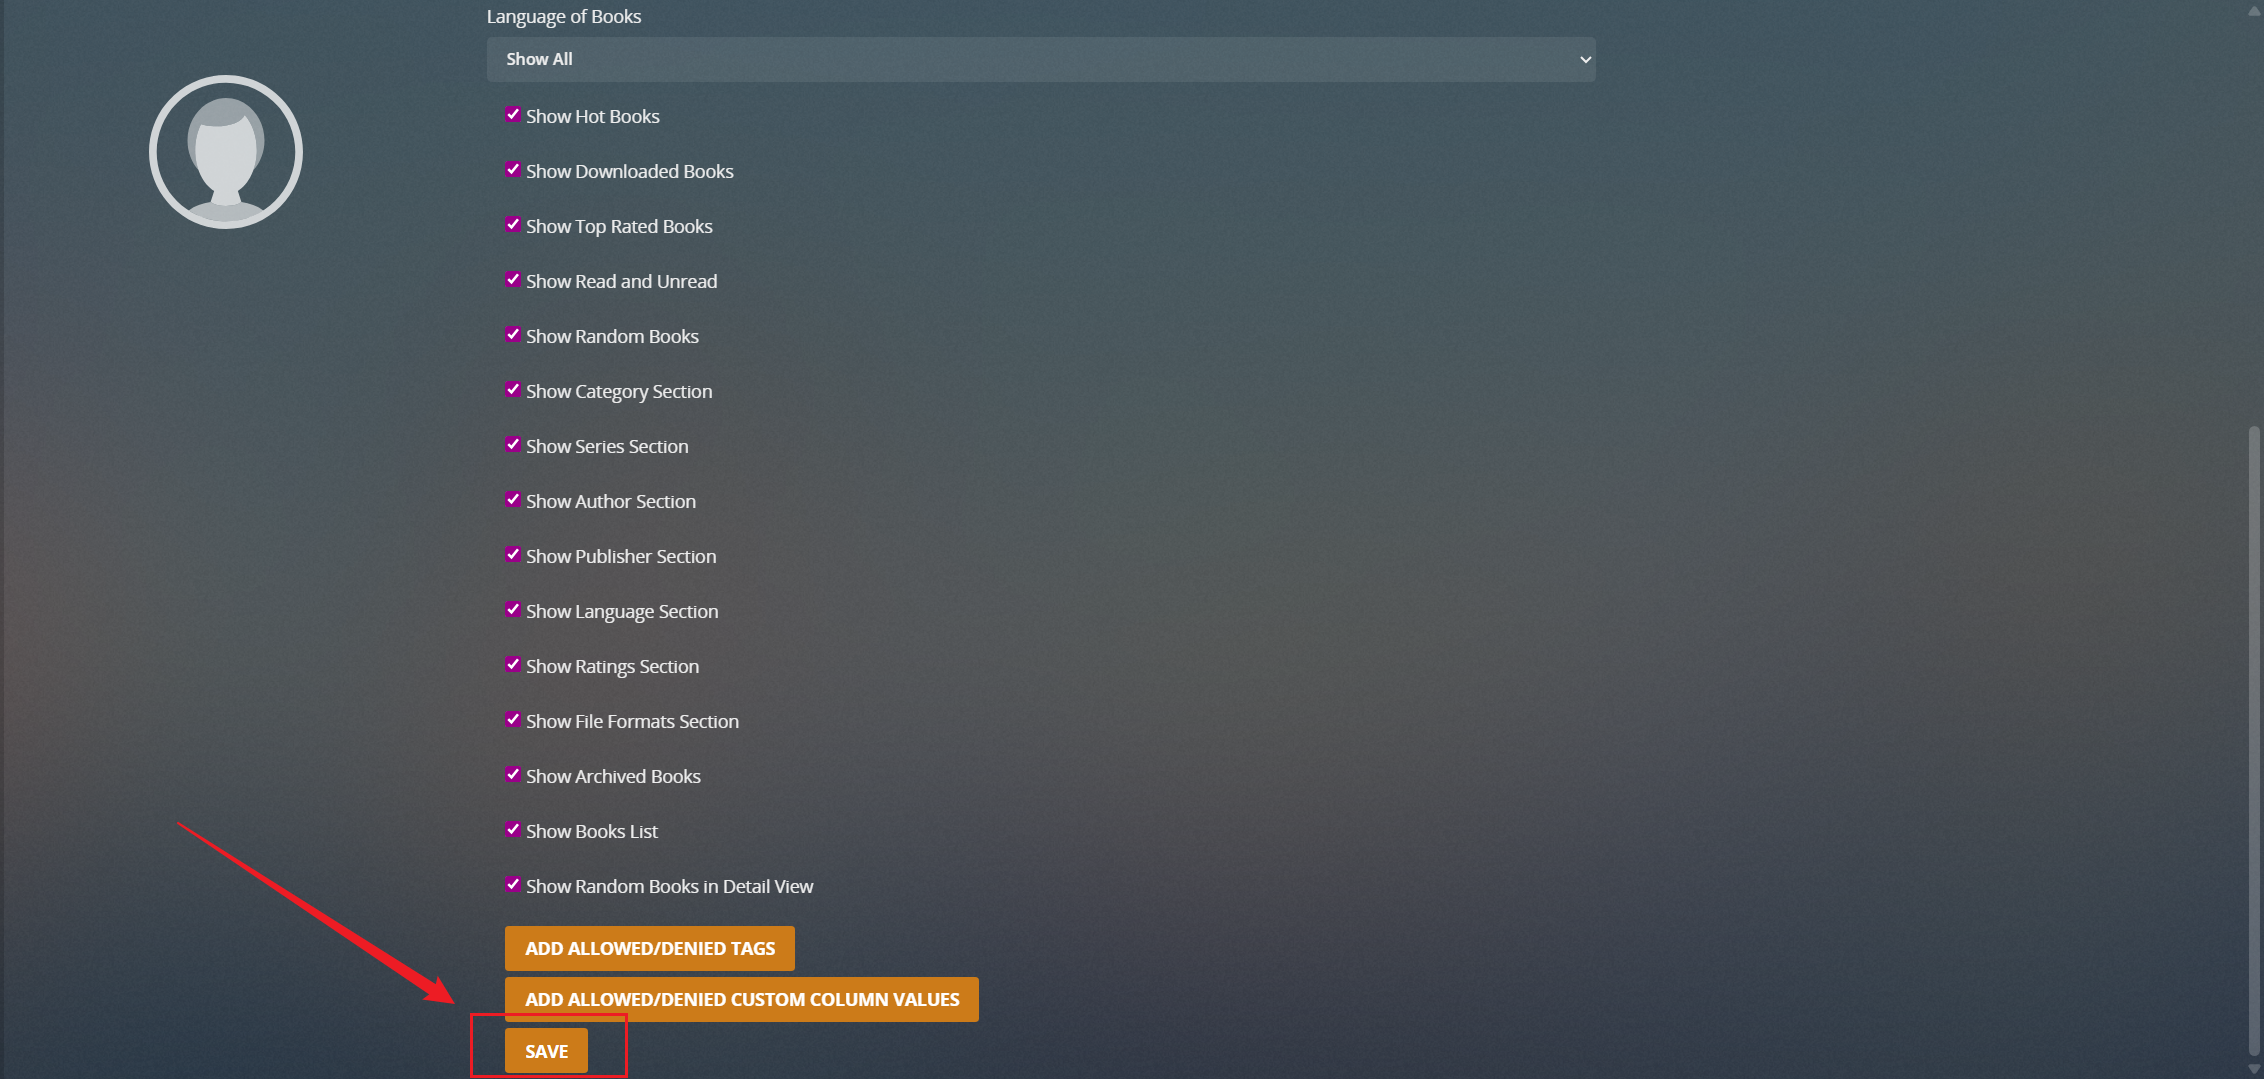The height and width of the screenshot is (1079, 2264).
Task: Toggle Show Random Books in Detail View
Action: pyautogui.click(x=513, y=884)
